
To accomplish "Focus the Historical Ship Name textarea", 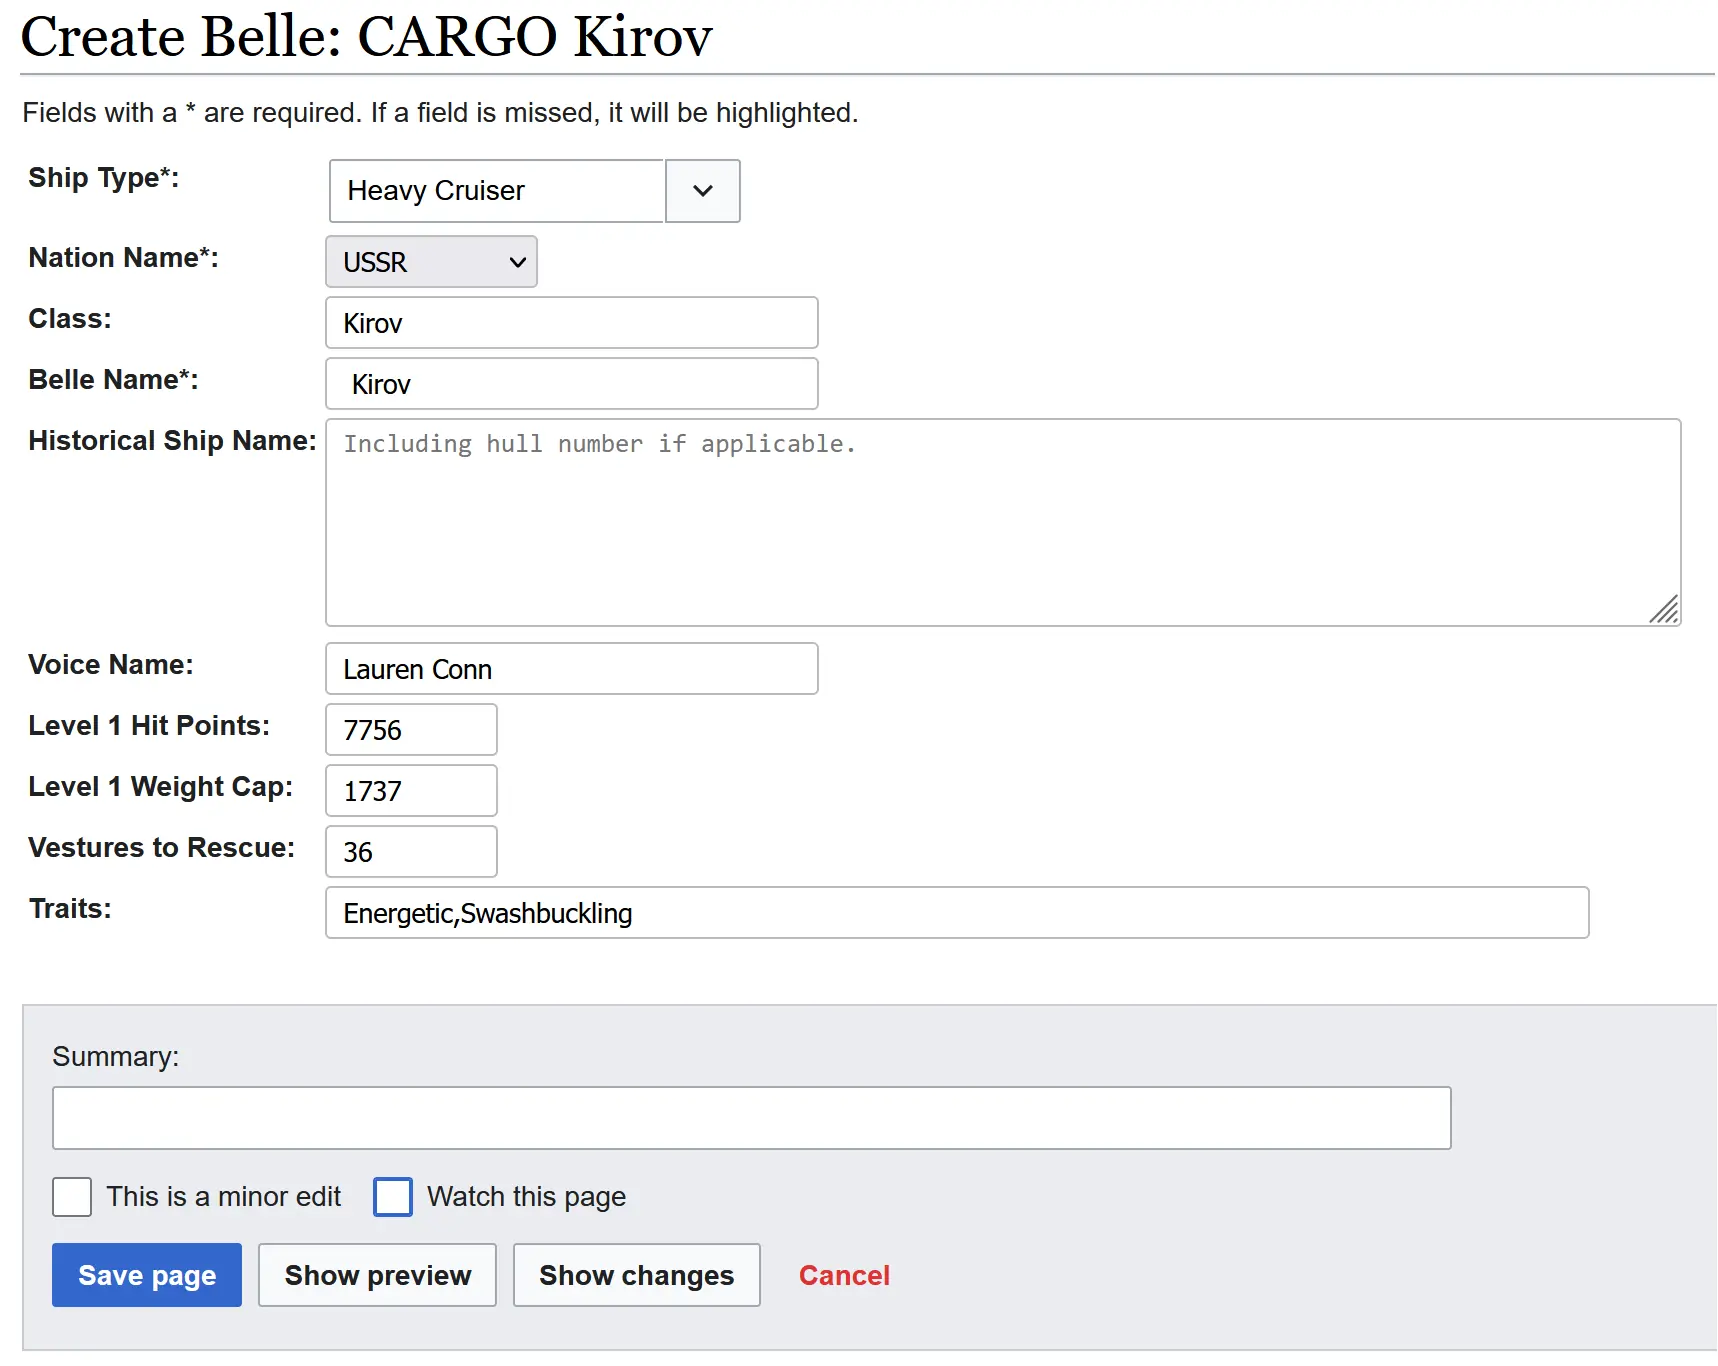I will tap(1002, 522).
